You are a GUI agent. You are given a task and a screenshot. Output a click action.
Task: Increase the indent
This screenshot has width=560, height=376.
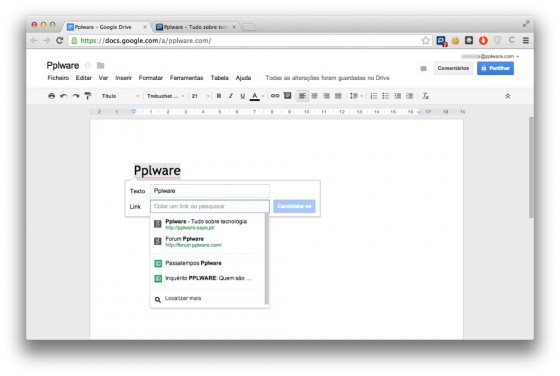pyautogui.click(x=409, y=96)
